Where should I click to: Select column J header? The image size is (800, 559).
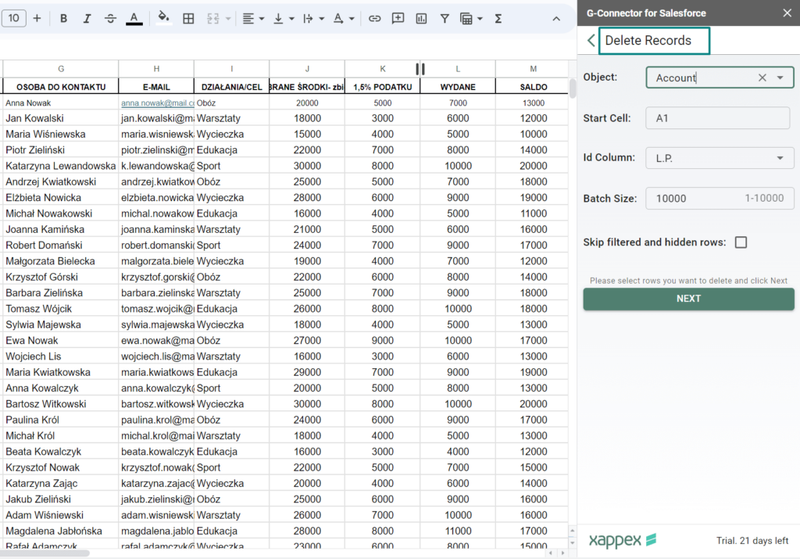click(x=307, y=69)
